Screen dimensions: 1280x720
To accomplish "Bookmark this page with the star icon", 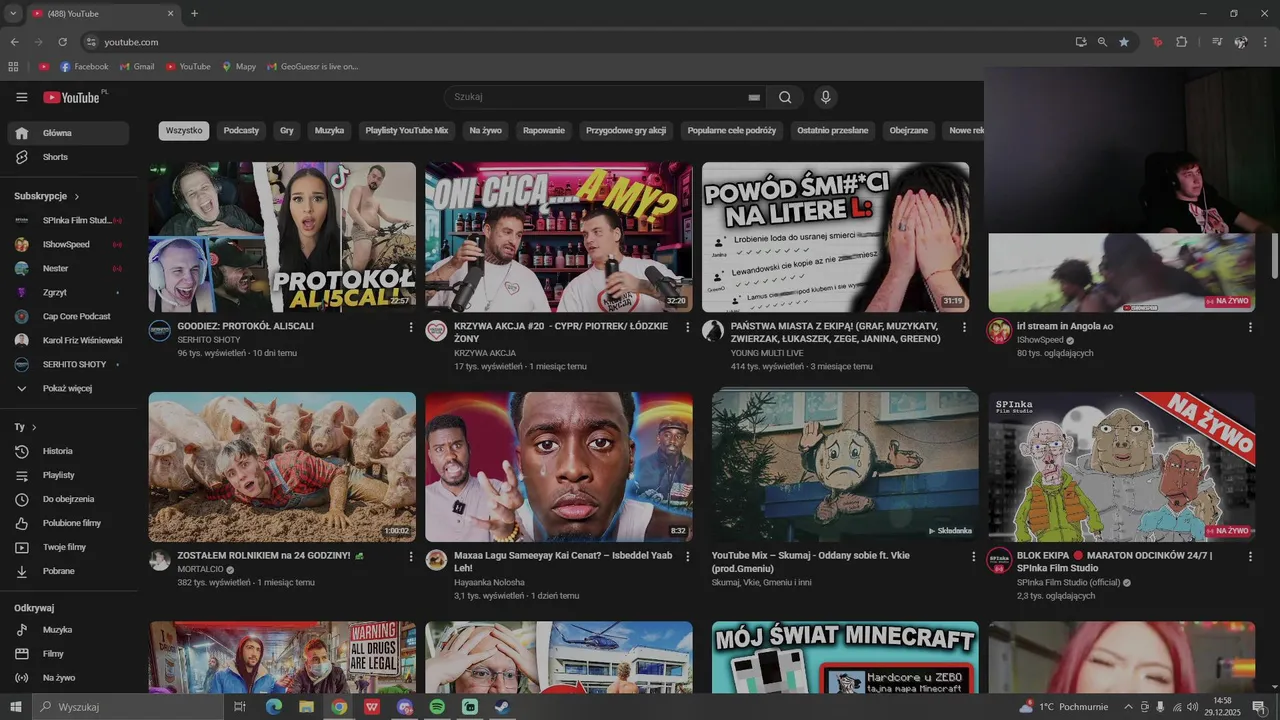I will 1124,42.
